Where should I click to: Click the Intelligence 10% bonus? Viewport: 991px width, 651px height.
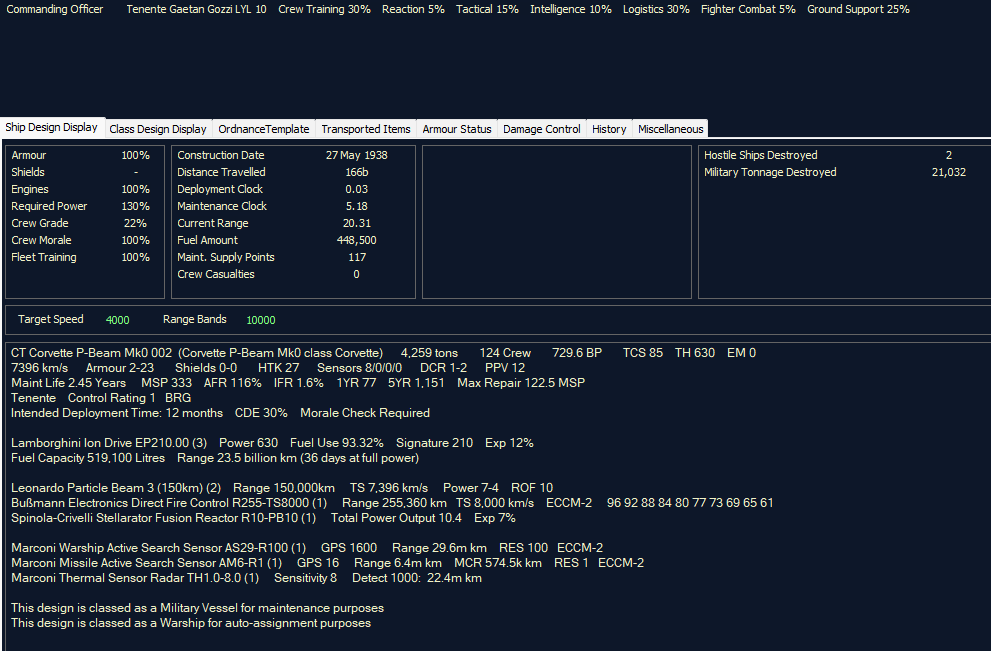tap(571, 9)
